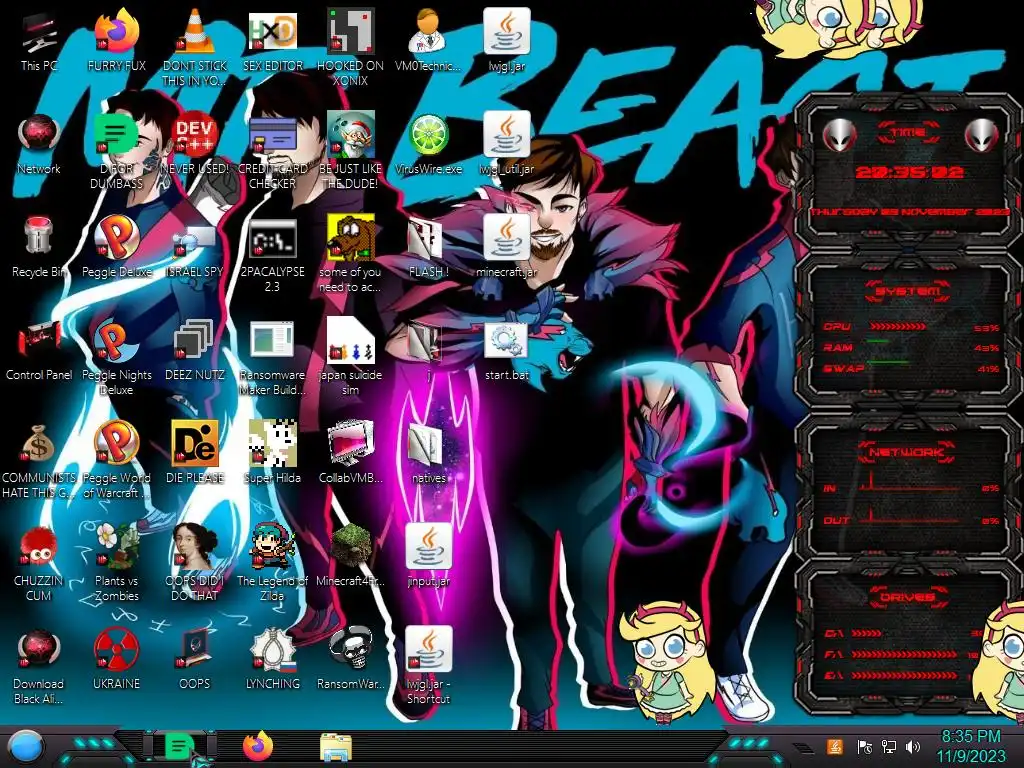This screenshot has width=1024, height=768.
Task: Open Ransomware Maker Build shortcut
Action: [272, 357]
